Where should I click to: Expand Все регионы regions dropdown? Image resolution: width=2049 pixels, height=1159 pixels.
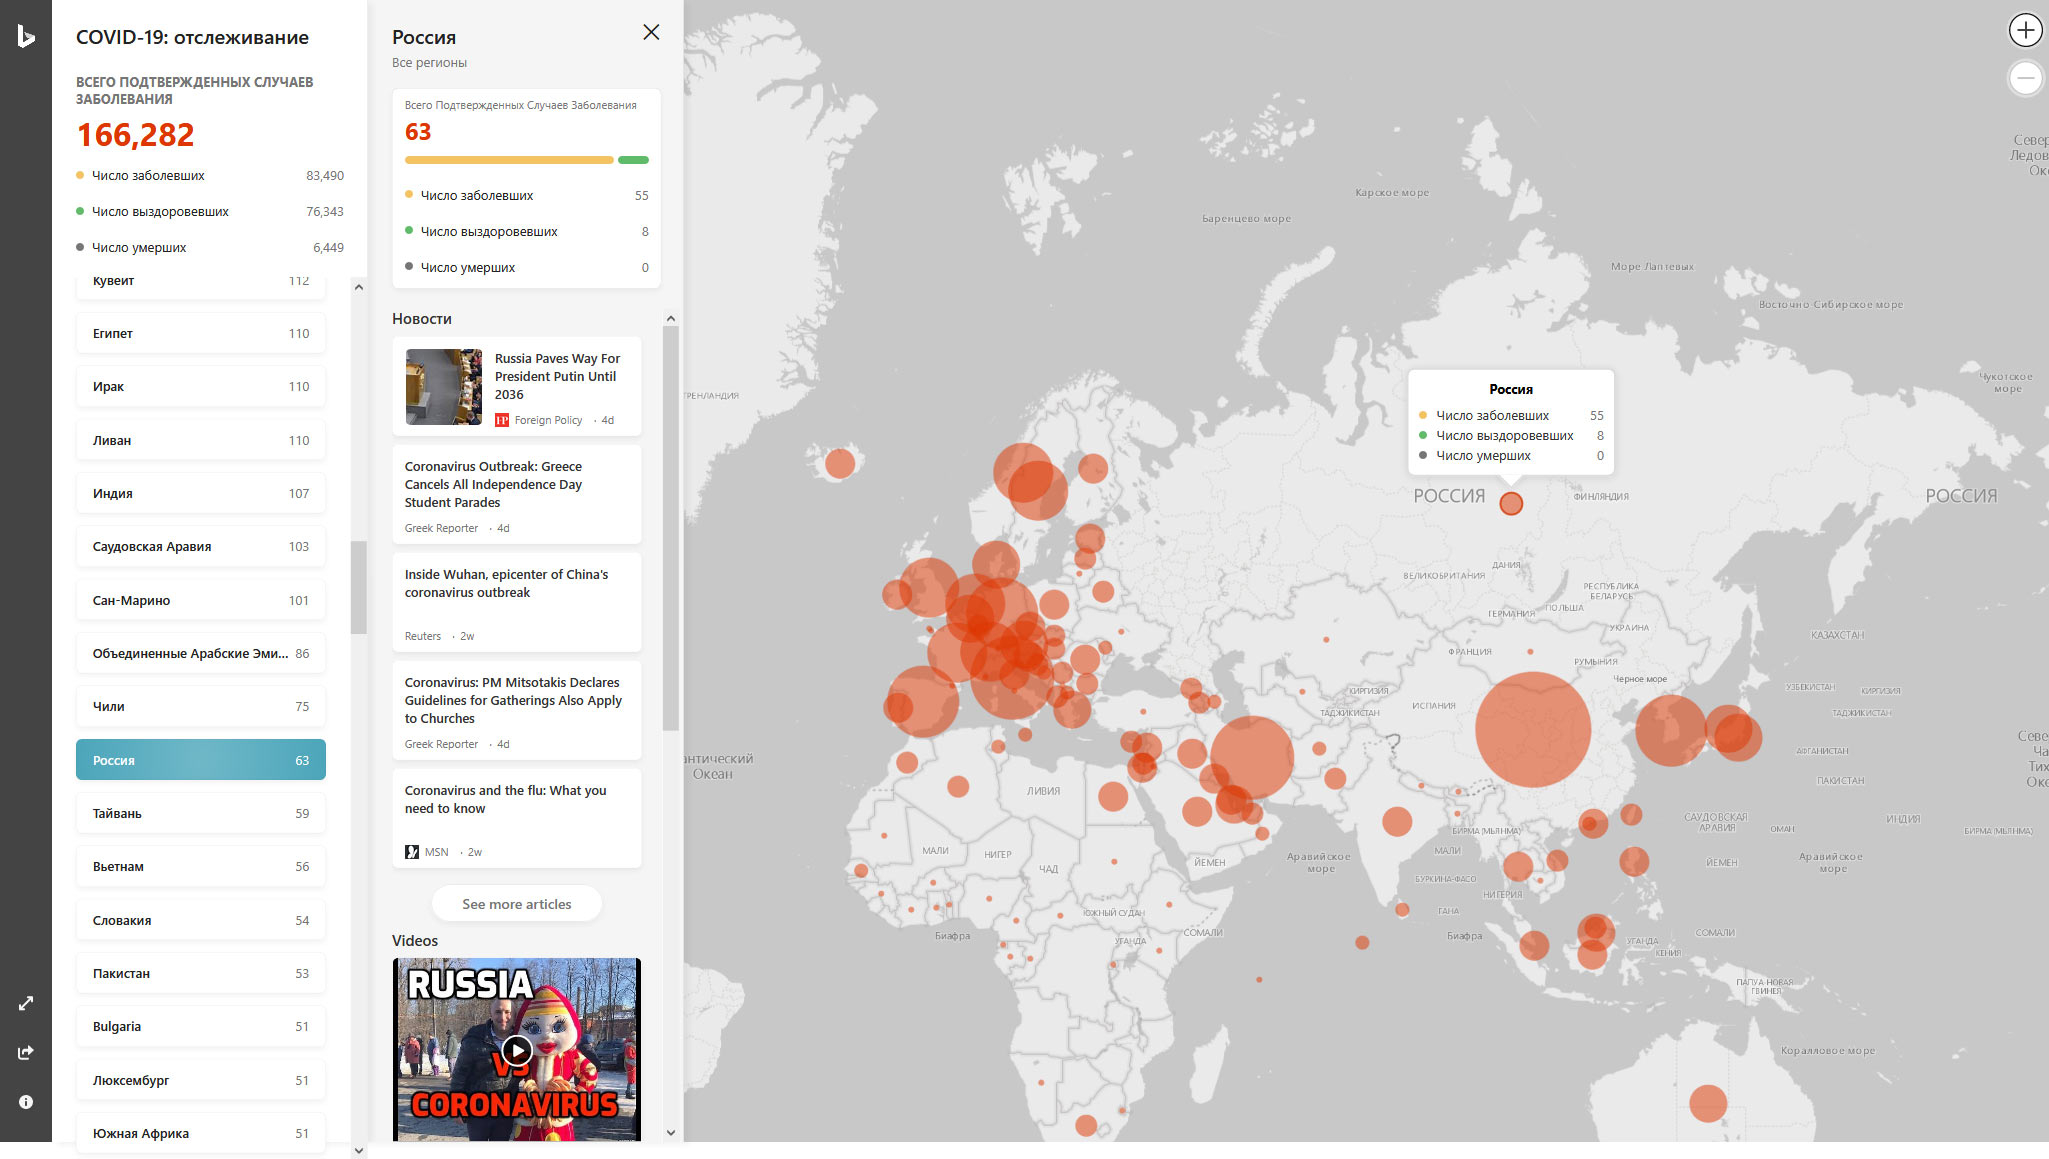[x=429, y=60]
